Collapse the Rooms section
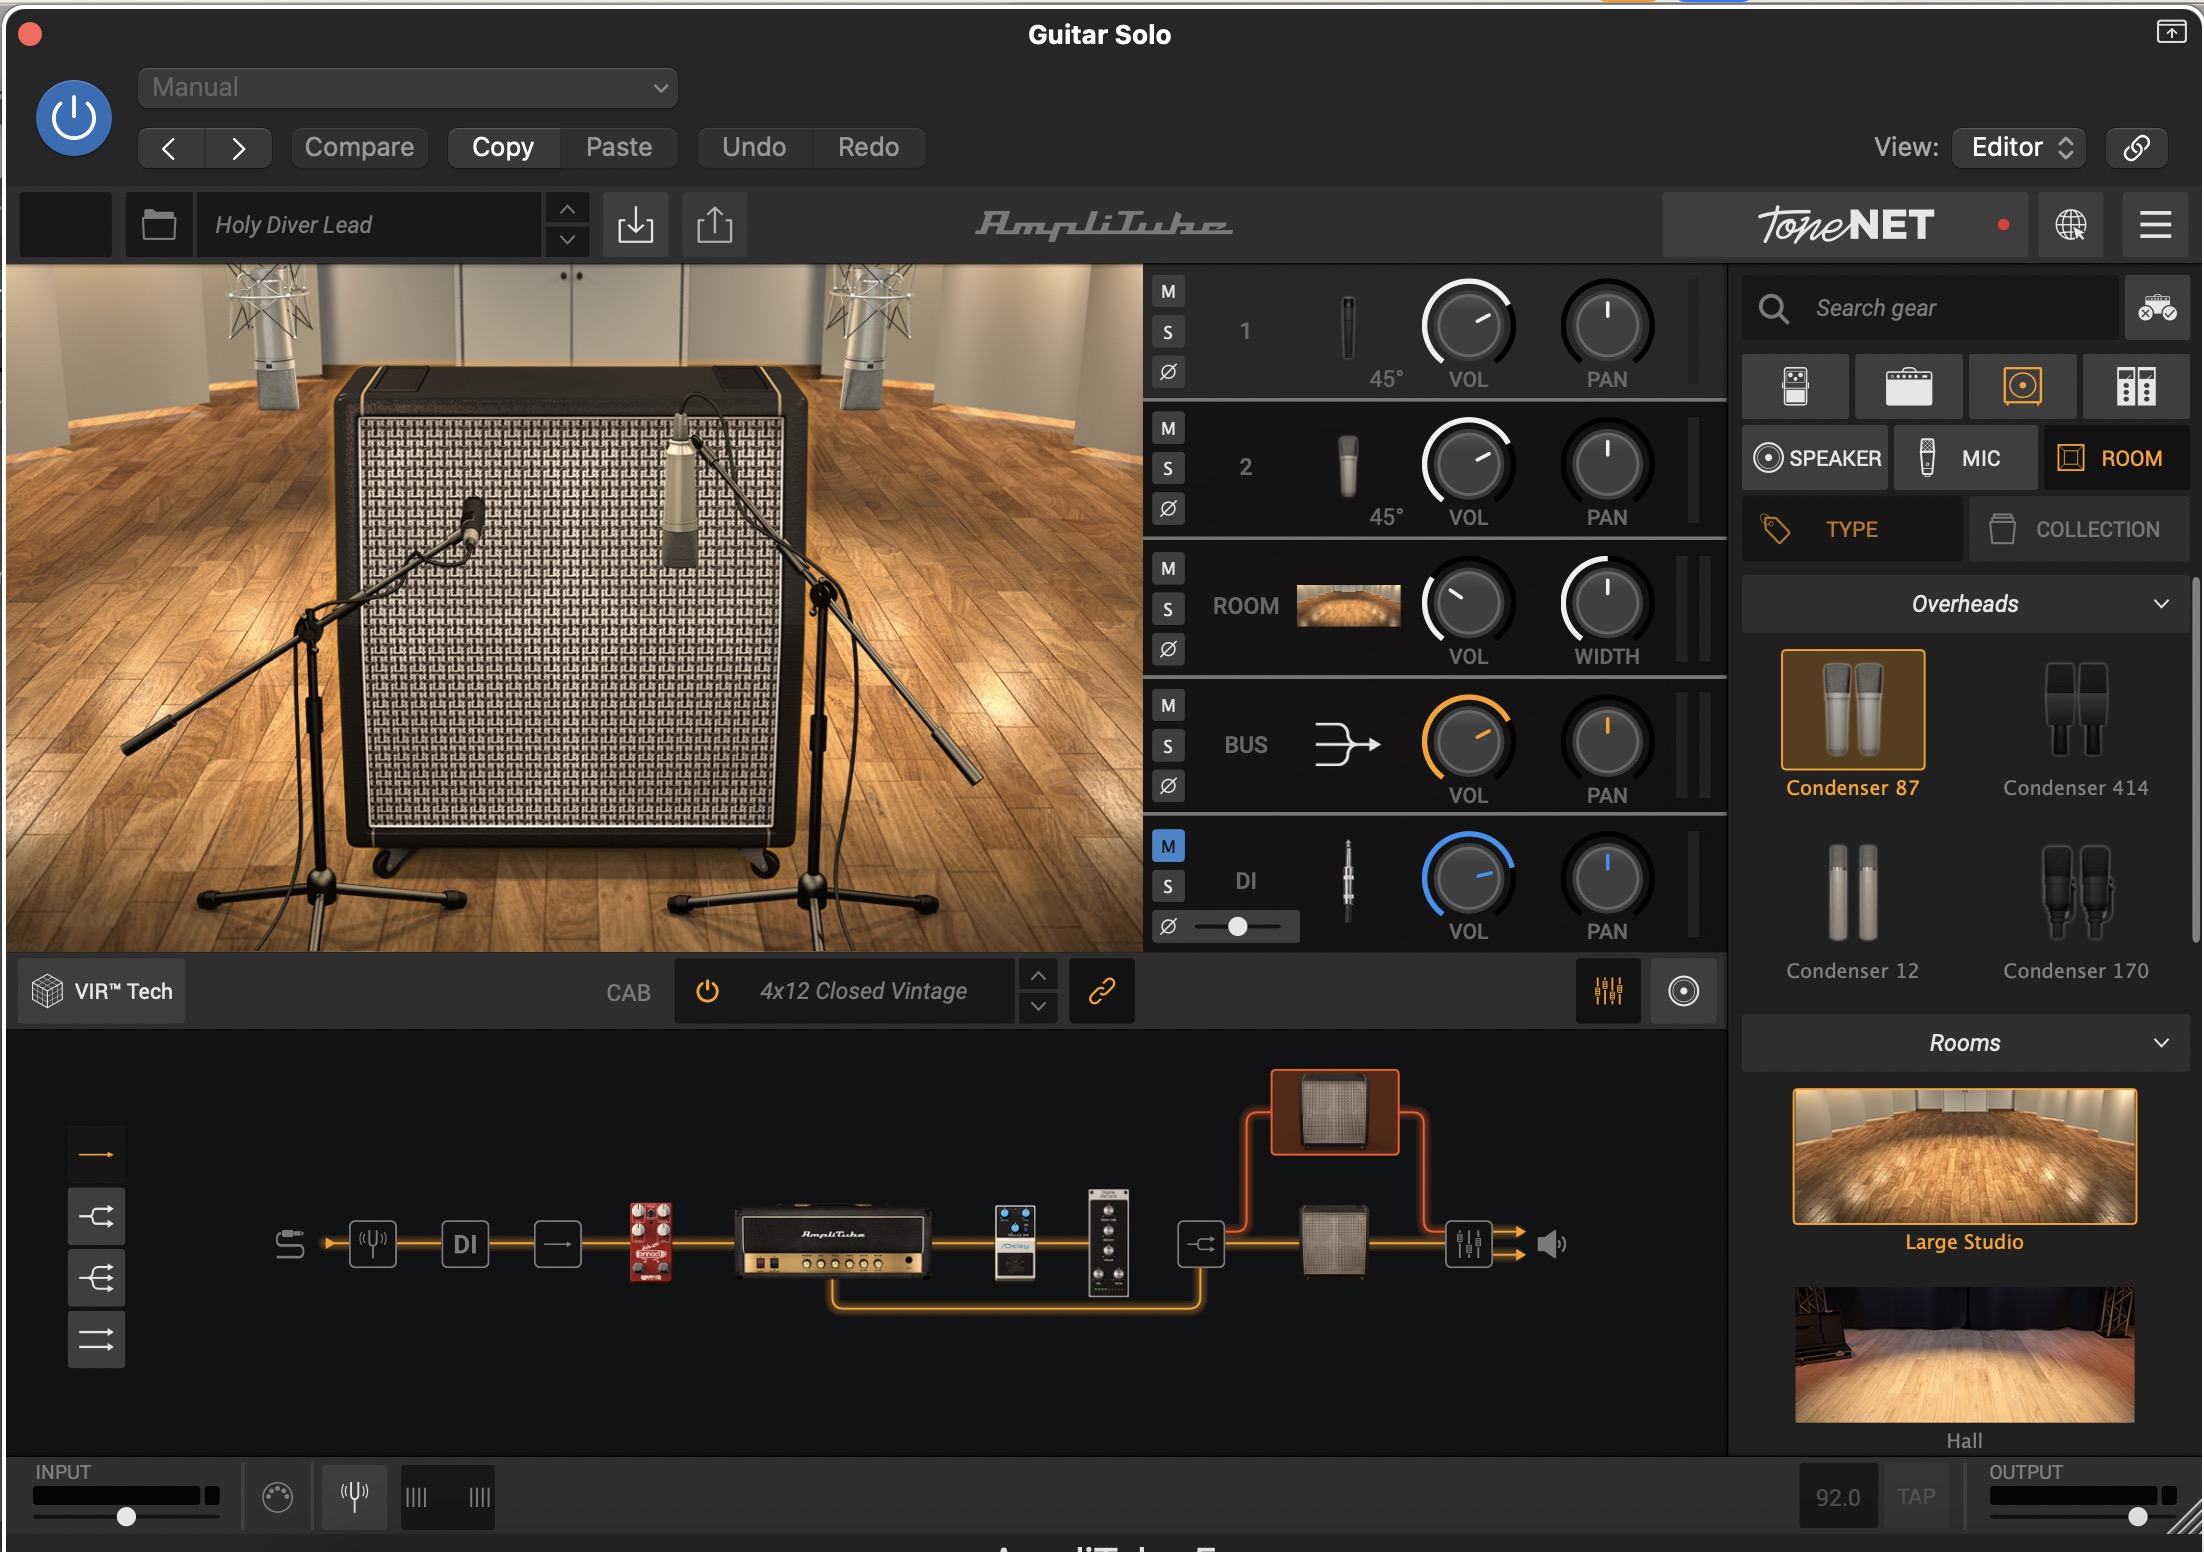The height and width of the screenshot is (1552, 2204). [x=1965, y=1043]
